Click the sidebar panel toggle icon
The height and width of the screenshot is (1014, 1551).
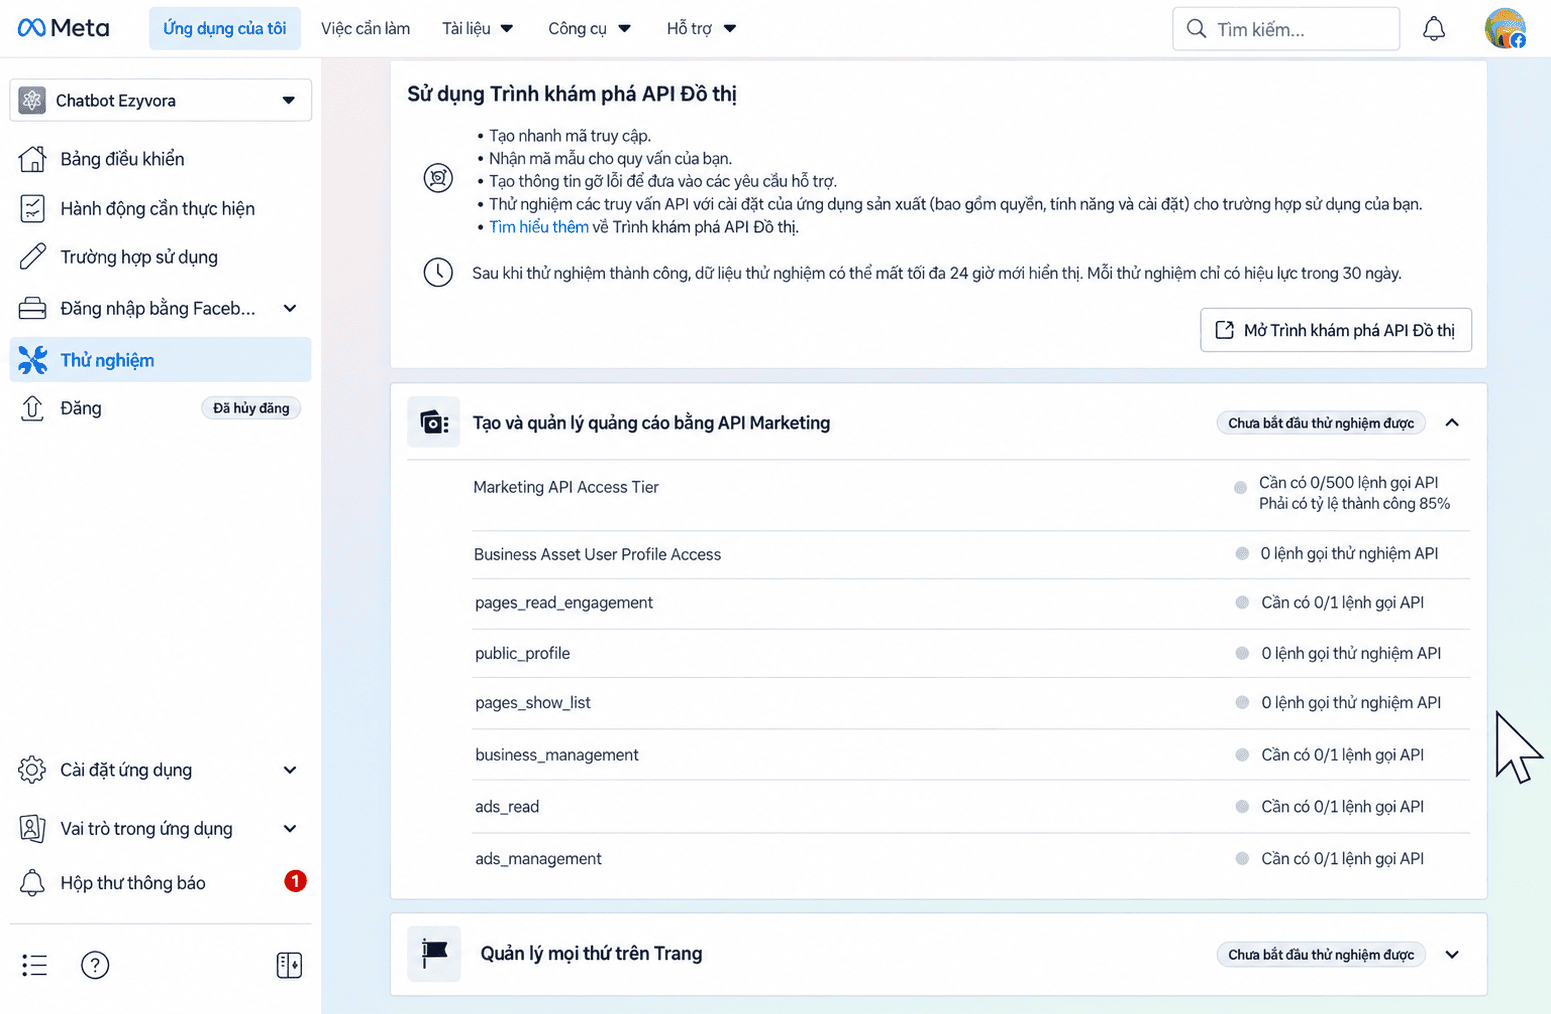[x=289, y=965]
